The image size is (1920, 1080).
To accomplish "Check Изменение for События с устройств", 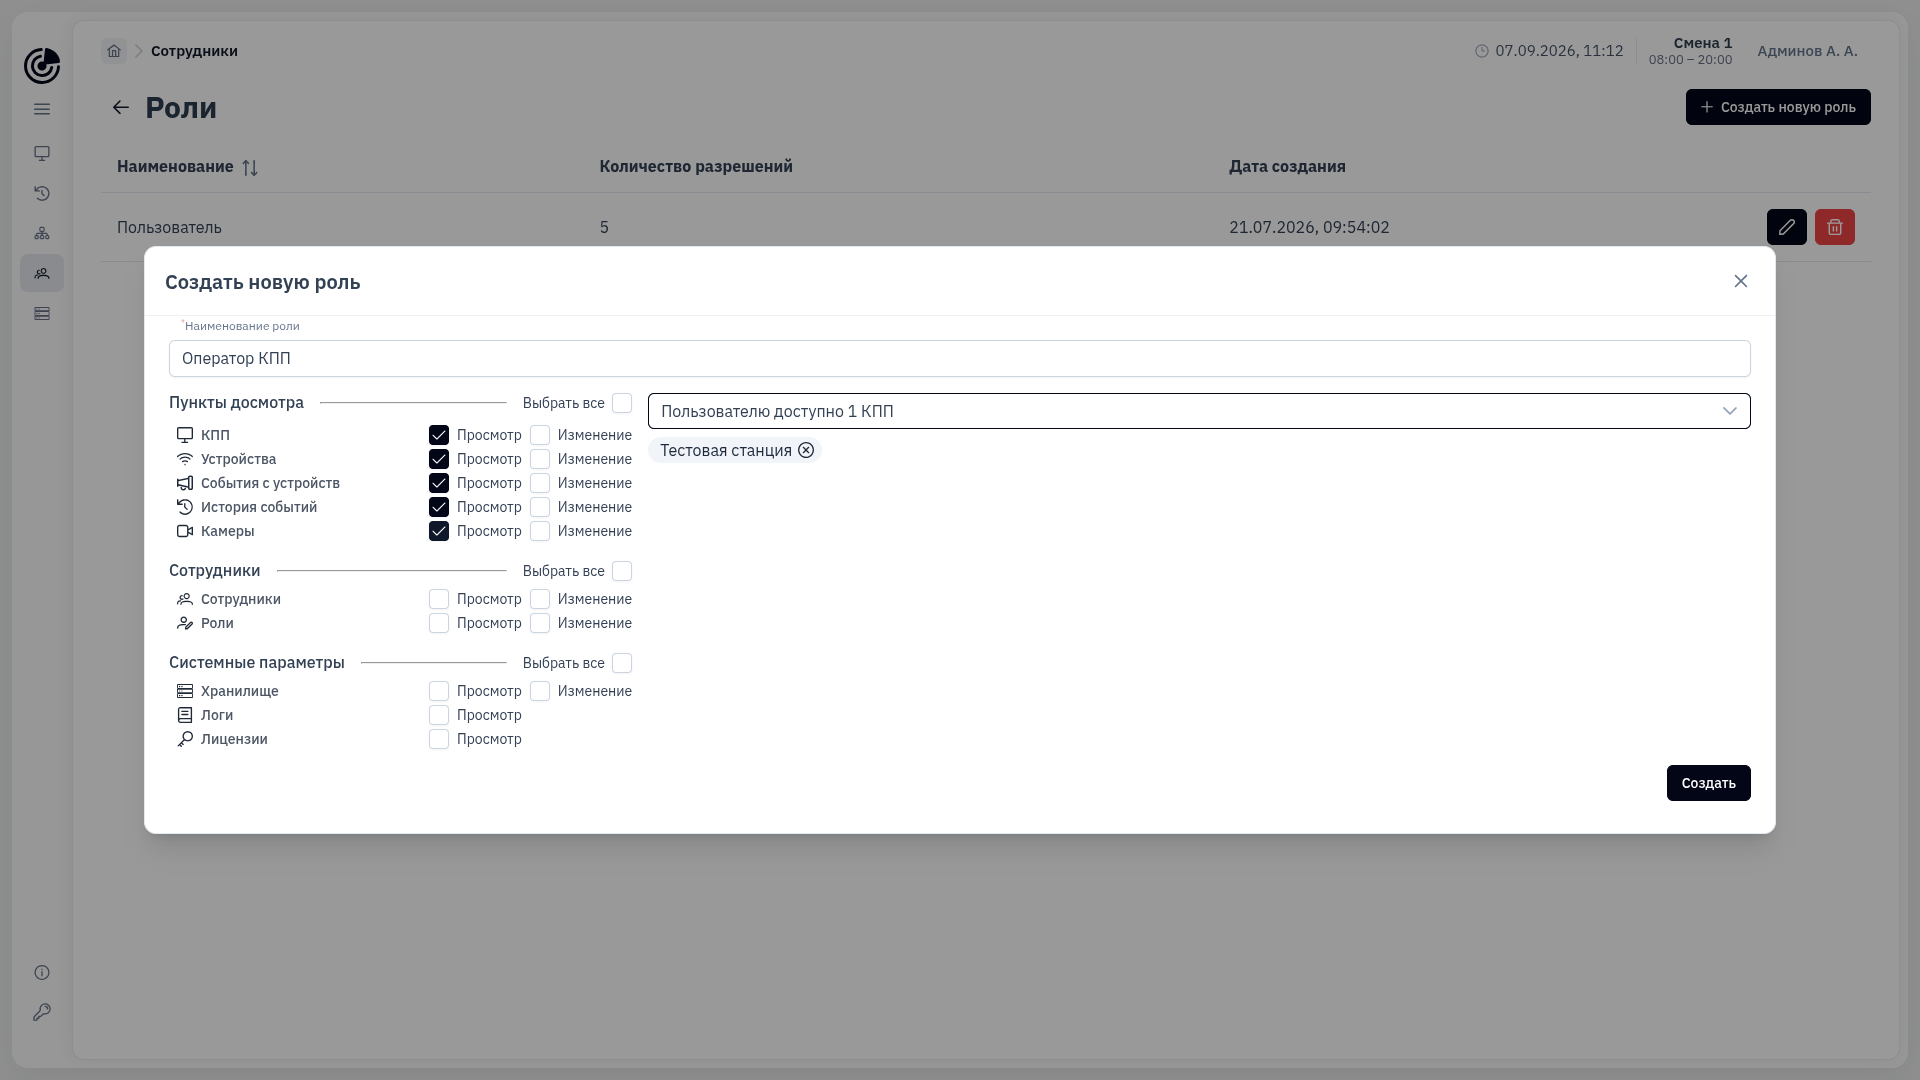I will coord(540,483).
